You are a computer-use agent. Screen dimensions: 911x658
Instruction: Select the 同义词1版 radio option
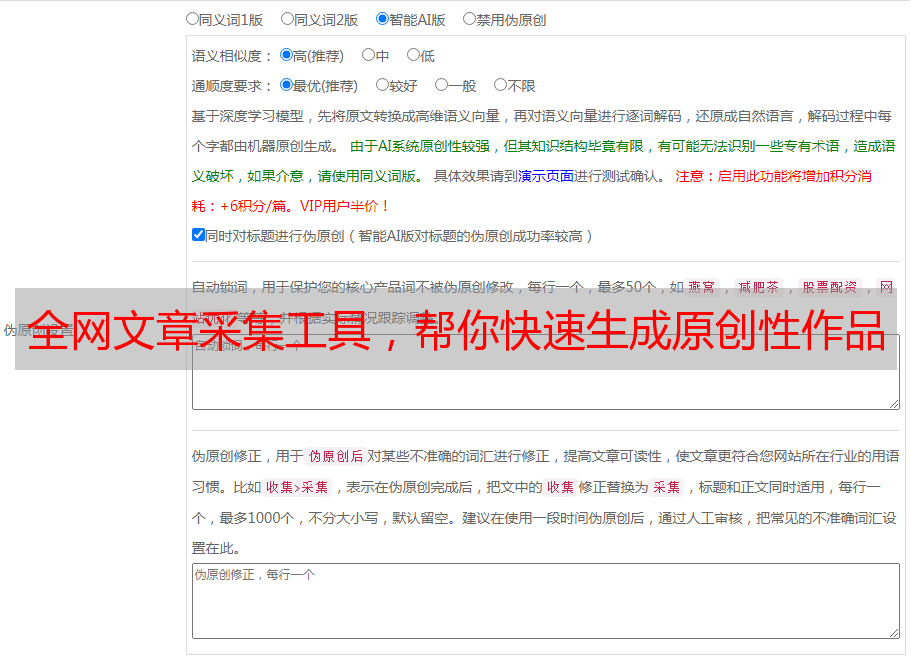tap(192, 19)
